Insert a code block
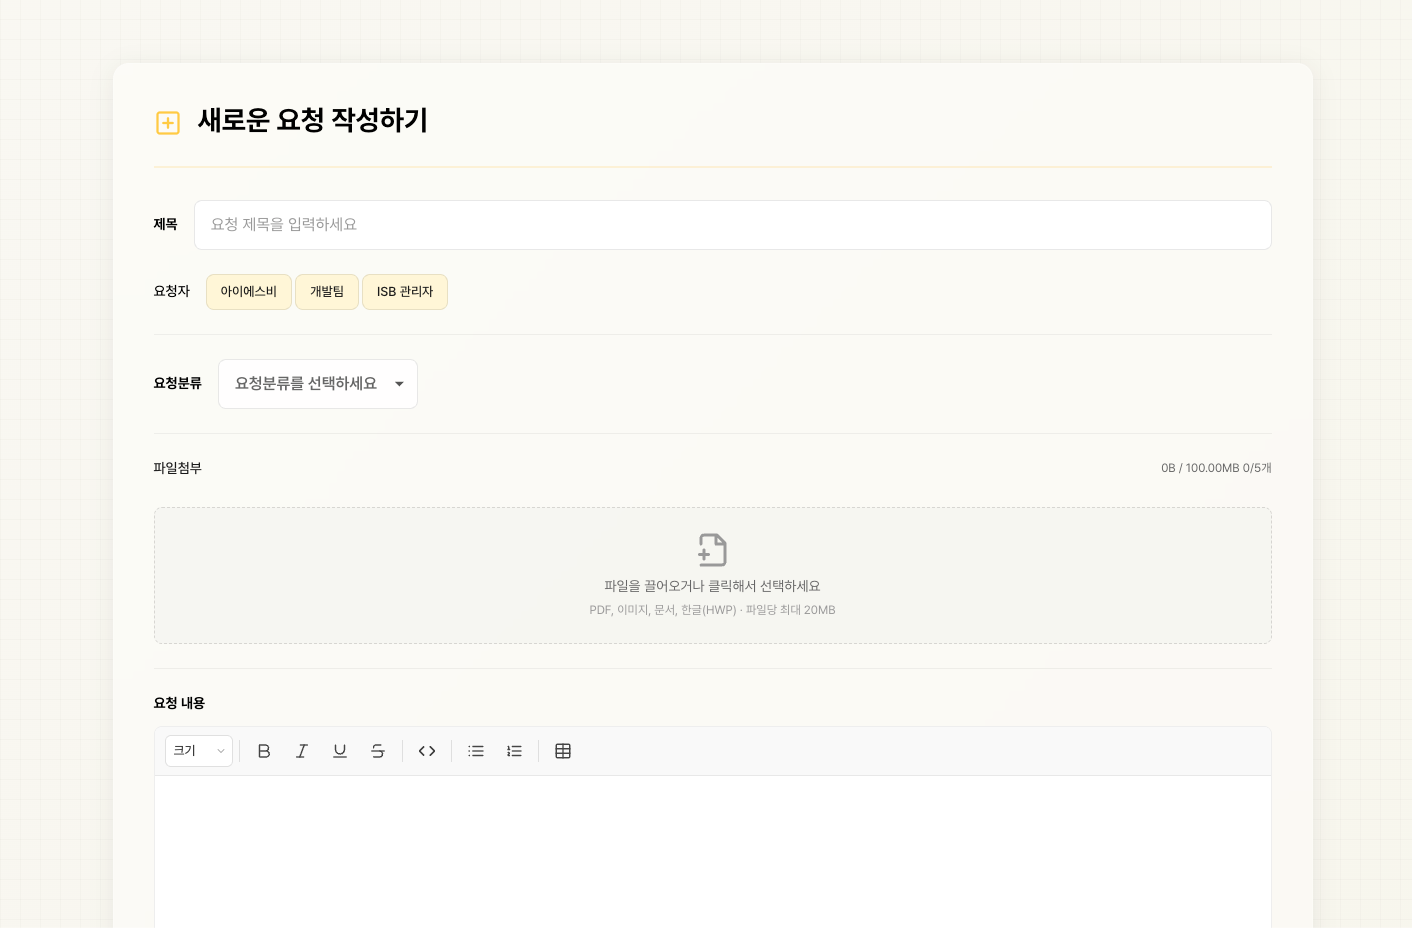Viewport: 1412px width, 928px height. 427,751
